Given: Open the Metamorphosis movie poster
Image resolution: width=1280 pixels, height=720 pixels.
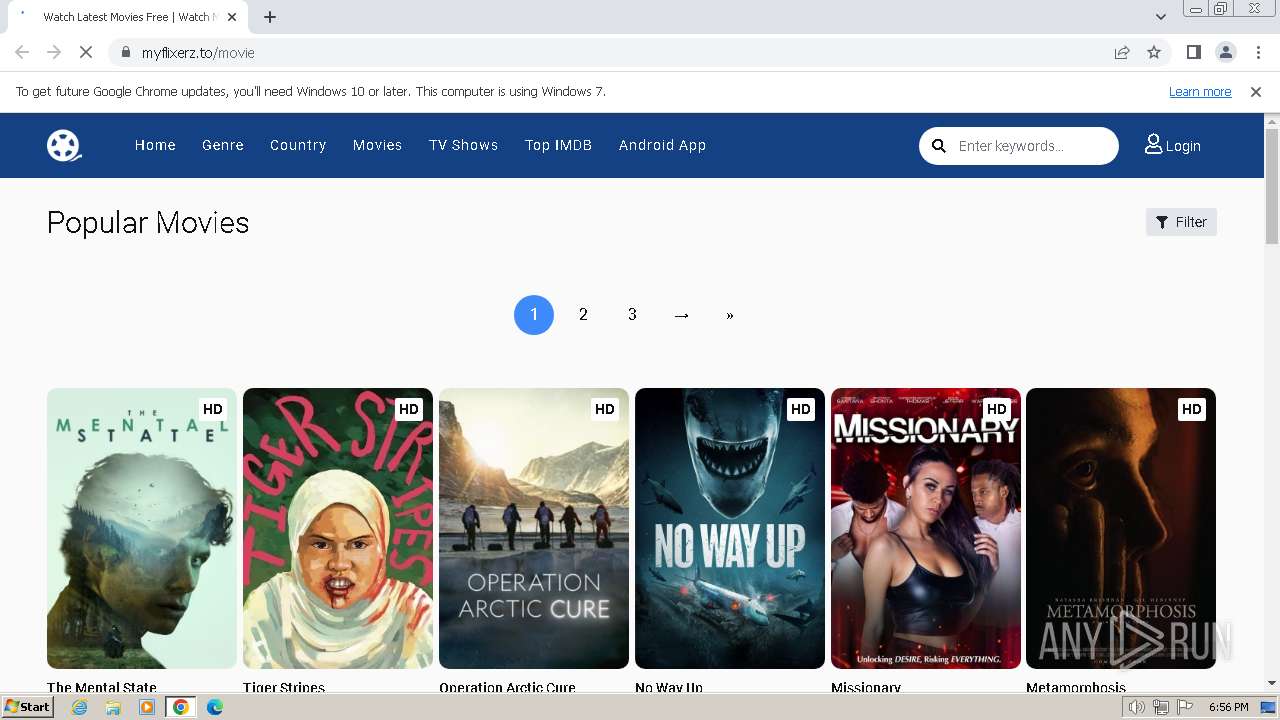Looking at the screenshot, I should [x=1121, y=528].
